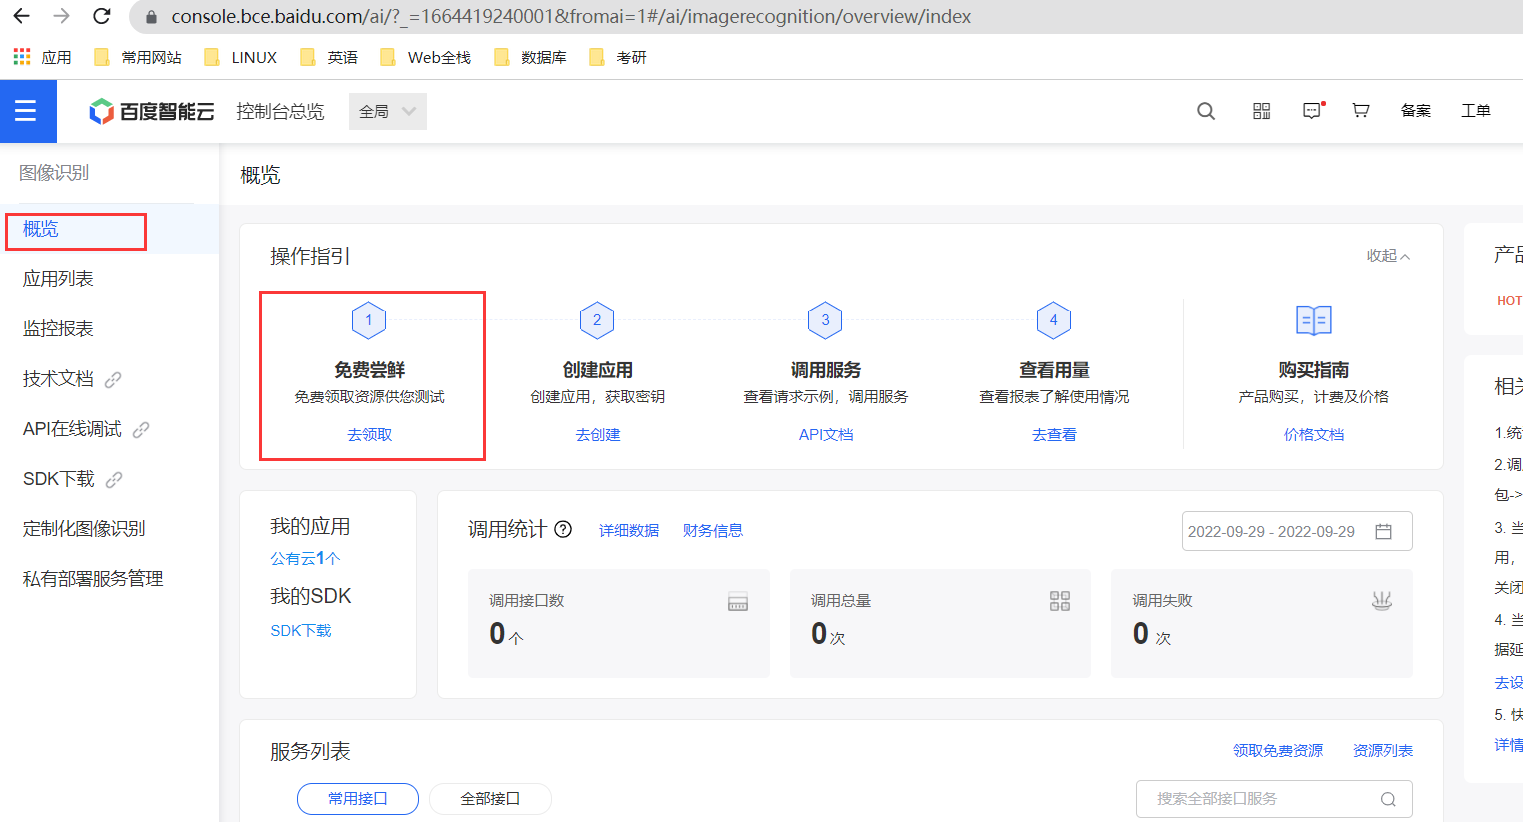Open 控制台总览 in header

280,111
